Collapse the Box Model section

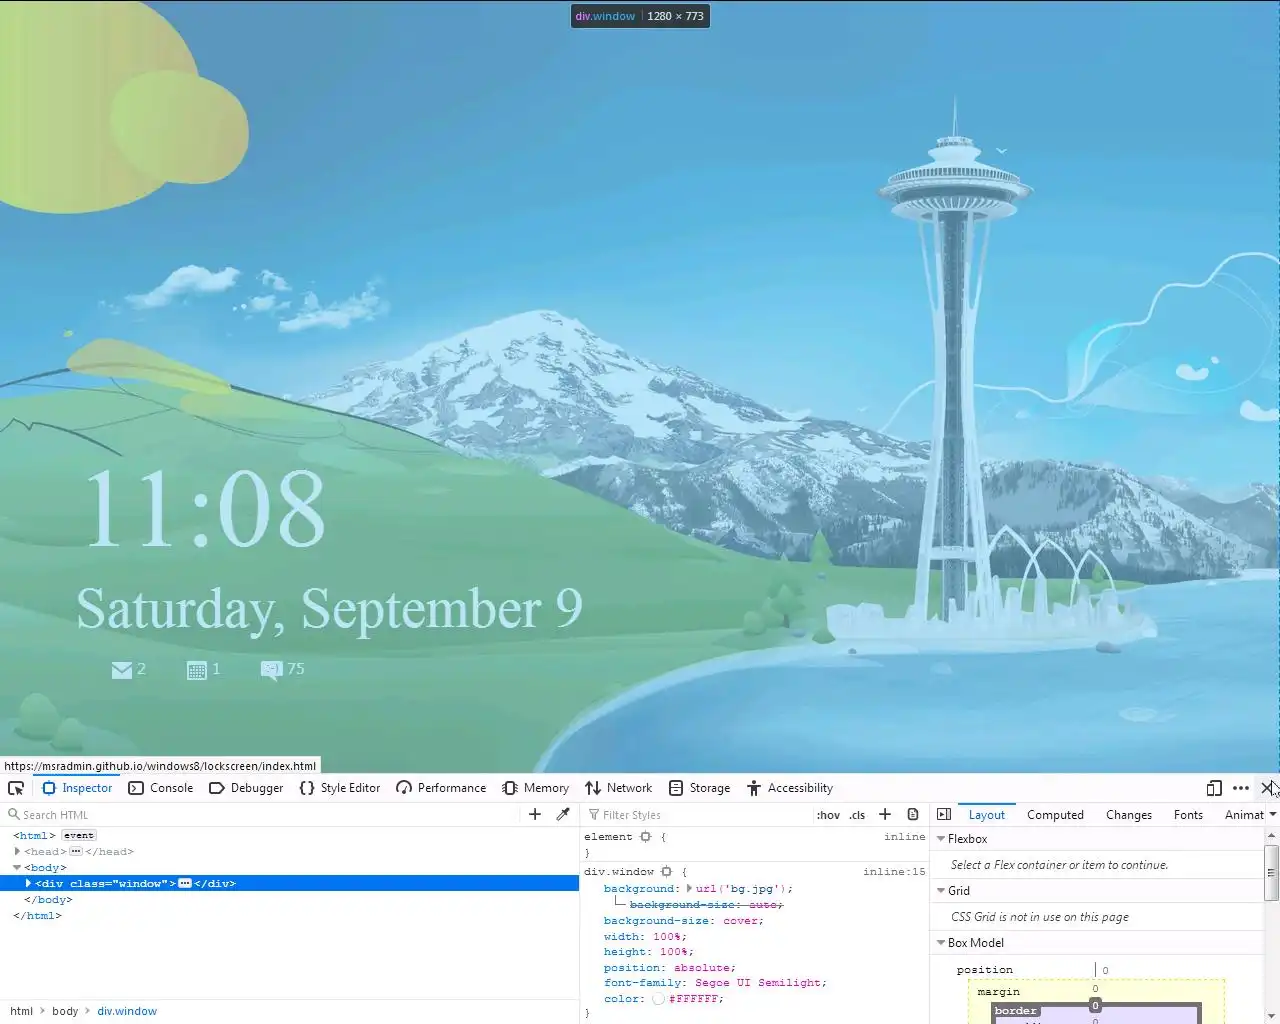[x=941, y=943]
